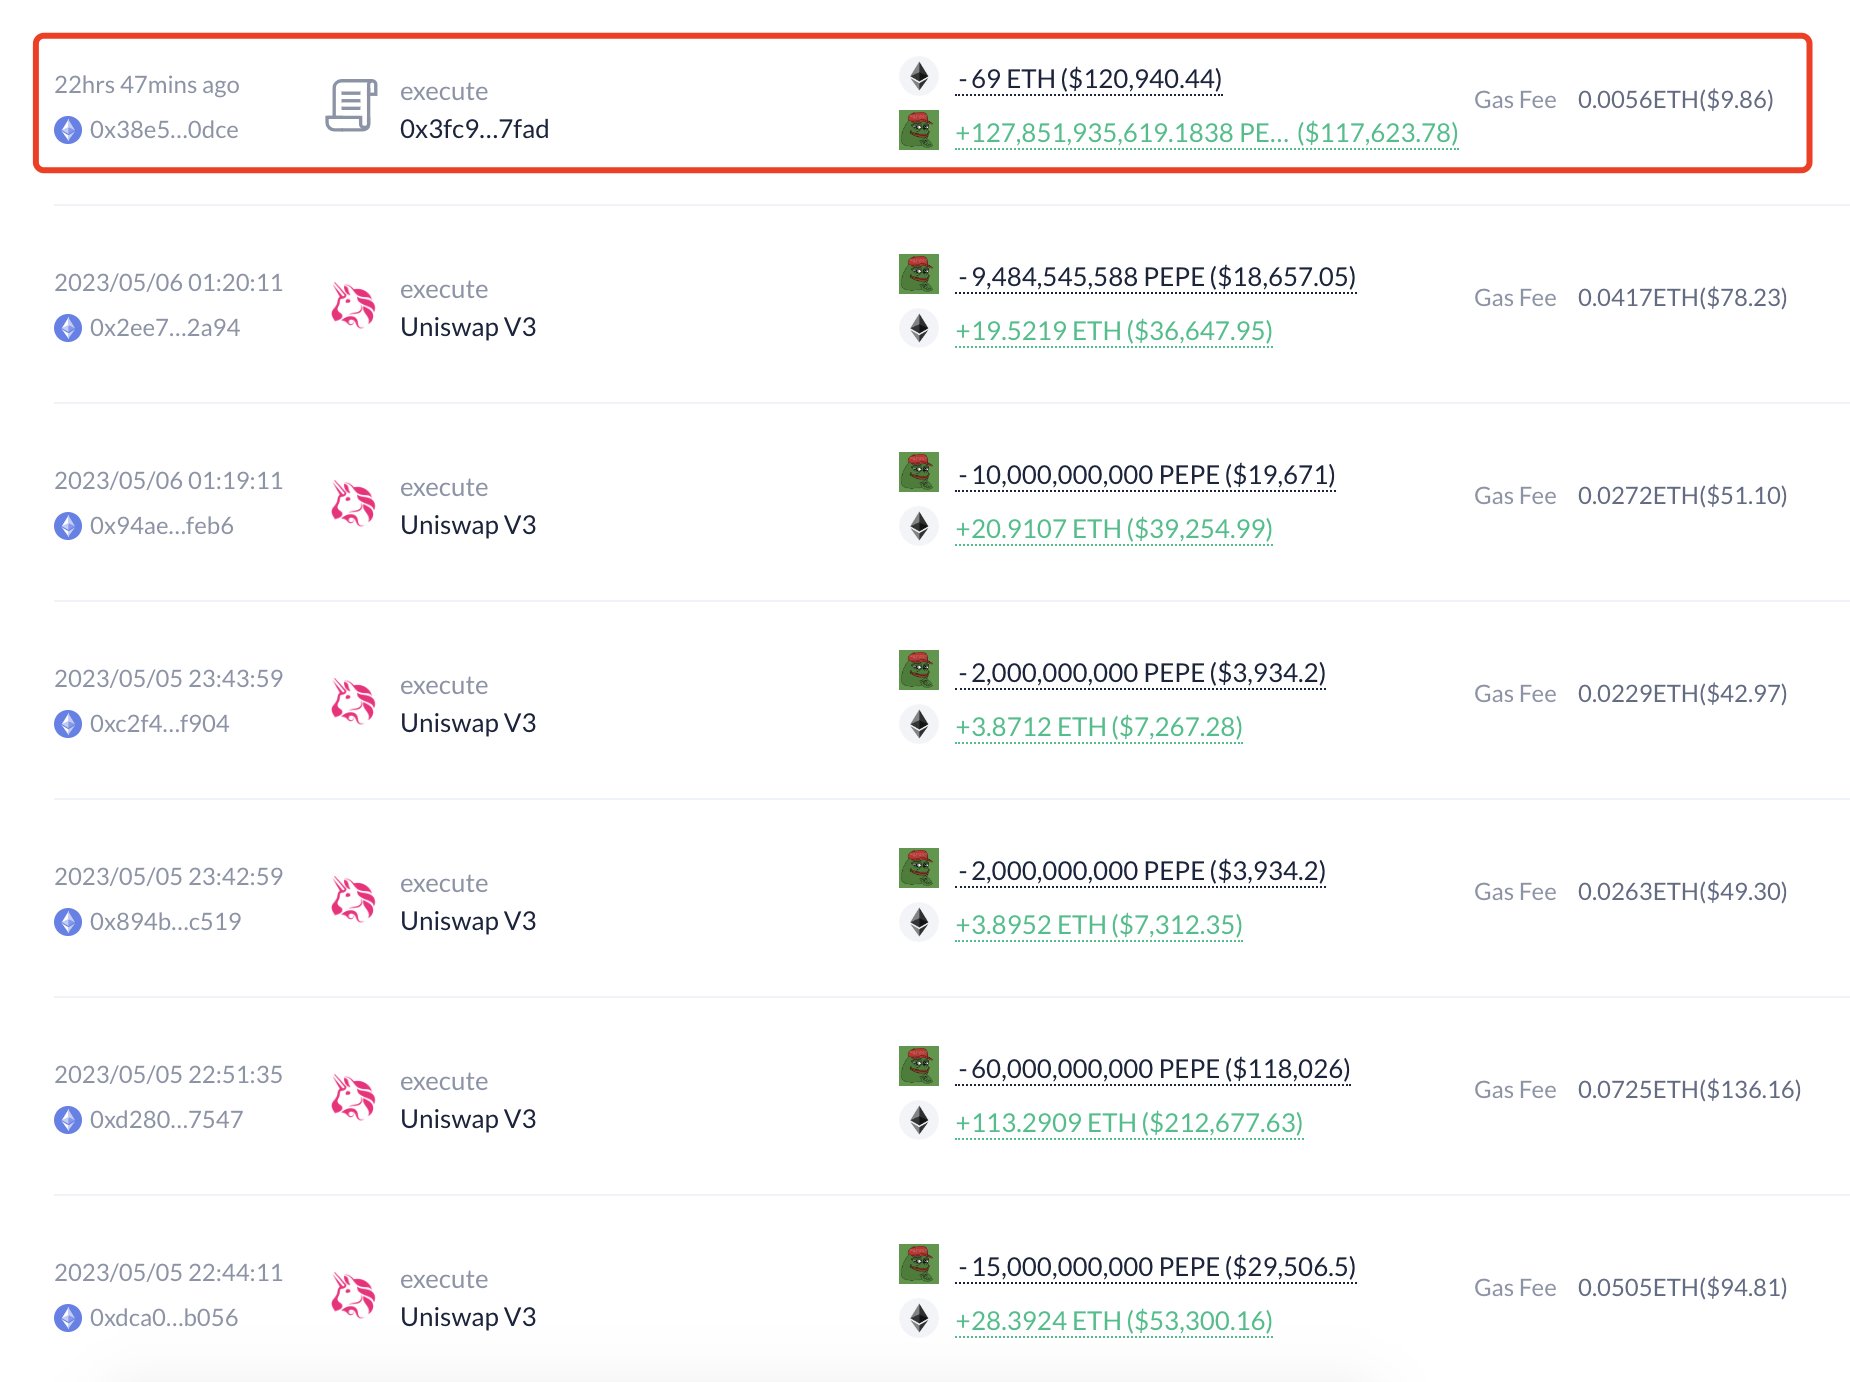Click -60,000,000,000 PEPE ($118,026) amount
The width and height of the screenshot is (1850, 1382).
[1154, 1068]
